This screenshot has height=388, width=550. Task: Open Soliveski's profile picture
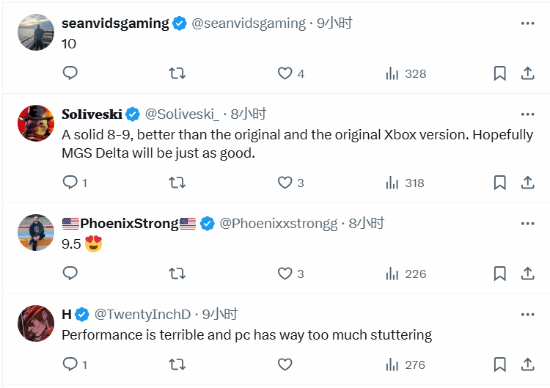point(36,123)
